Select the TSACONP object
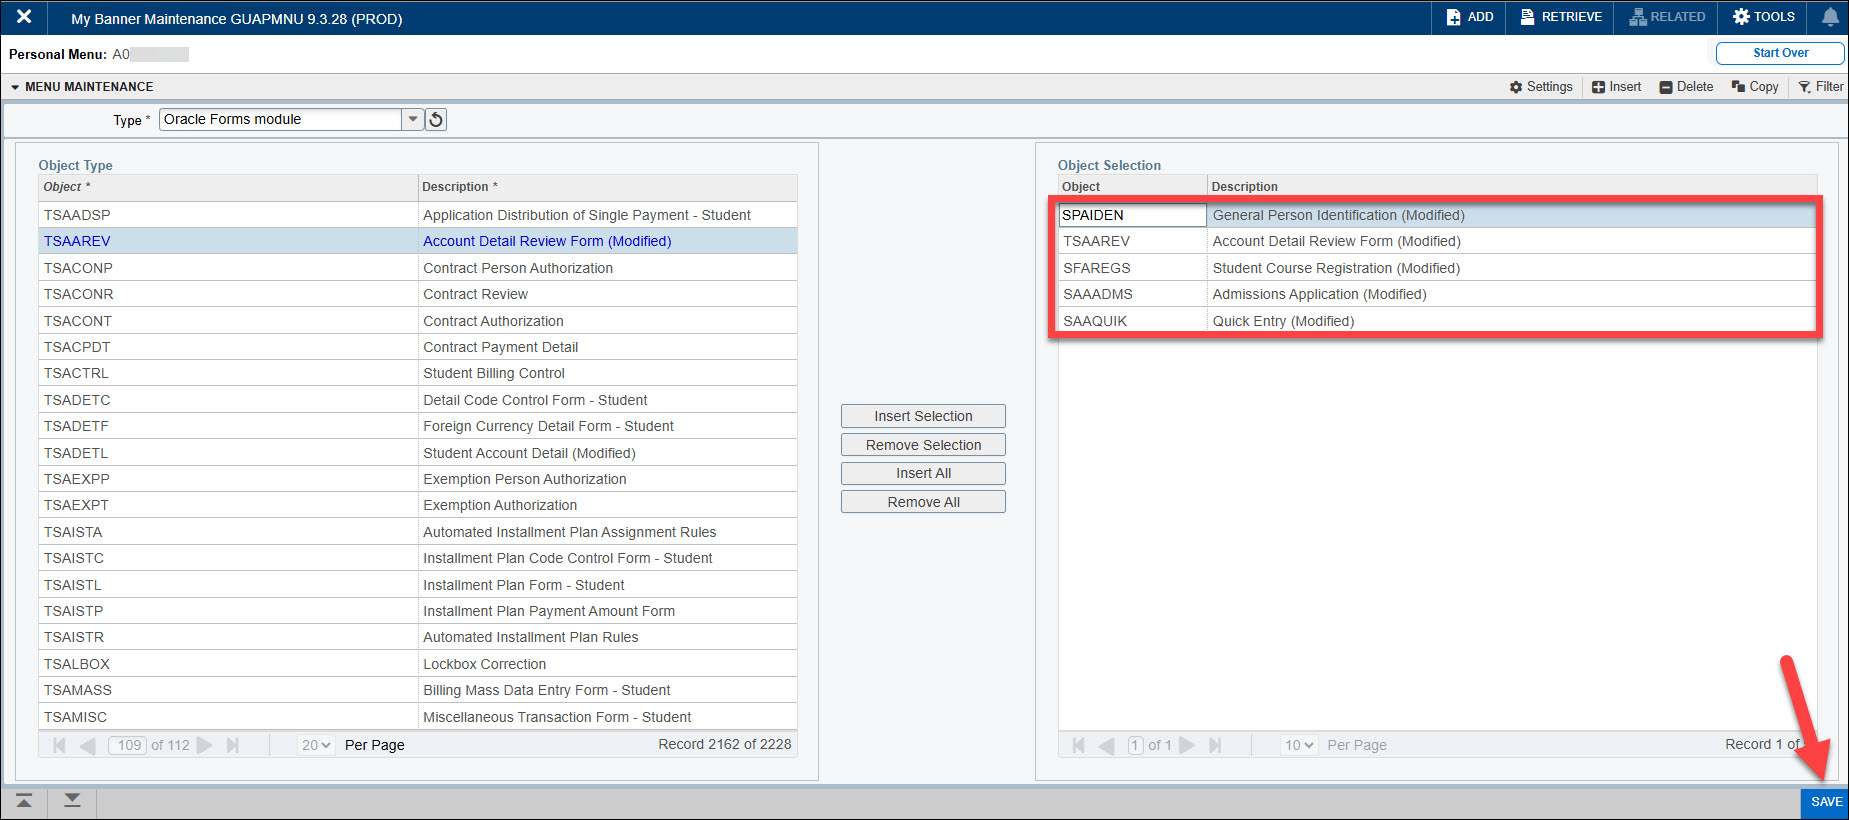This screenshot has height=820, width=1849. (78, 268)
